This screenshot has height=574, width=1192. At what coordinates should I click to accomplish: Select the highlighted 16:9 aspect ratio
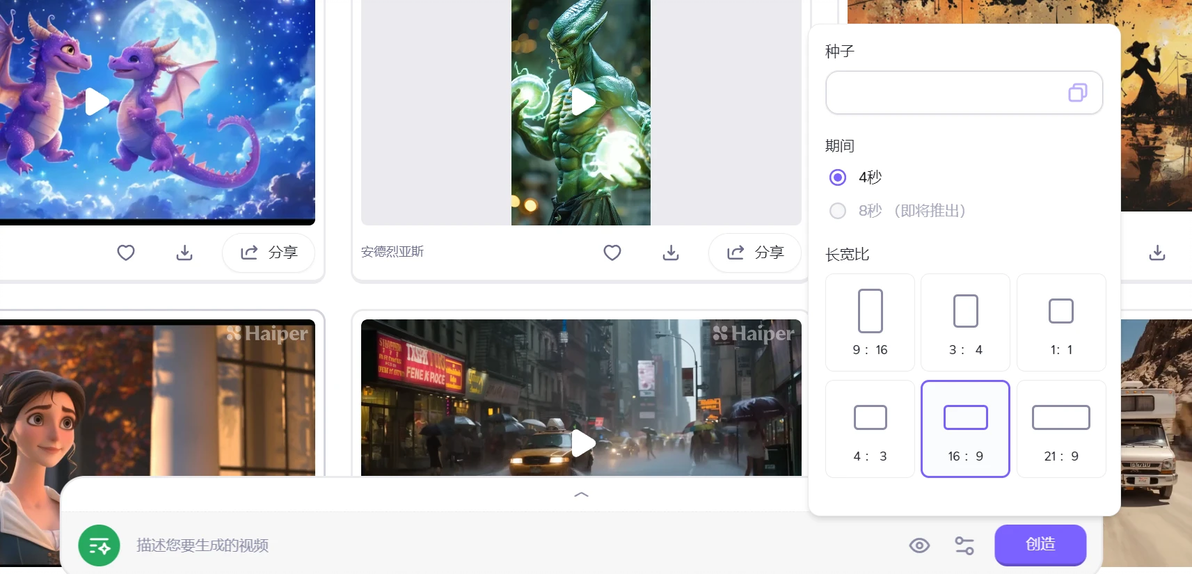click(x=965, y=429)
